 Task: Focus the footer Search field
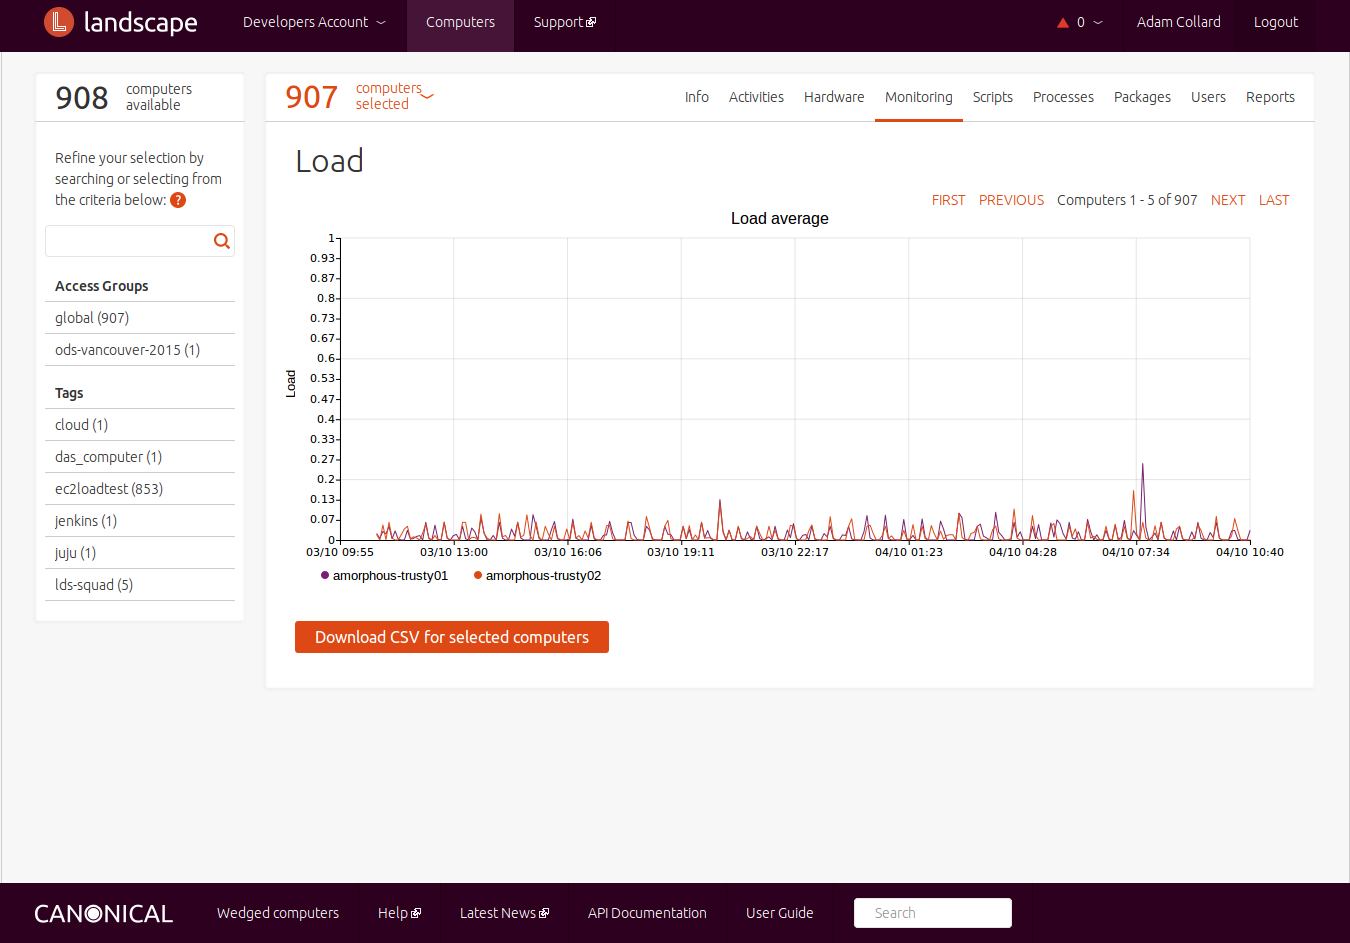(x=933, y=913)
